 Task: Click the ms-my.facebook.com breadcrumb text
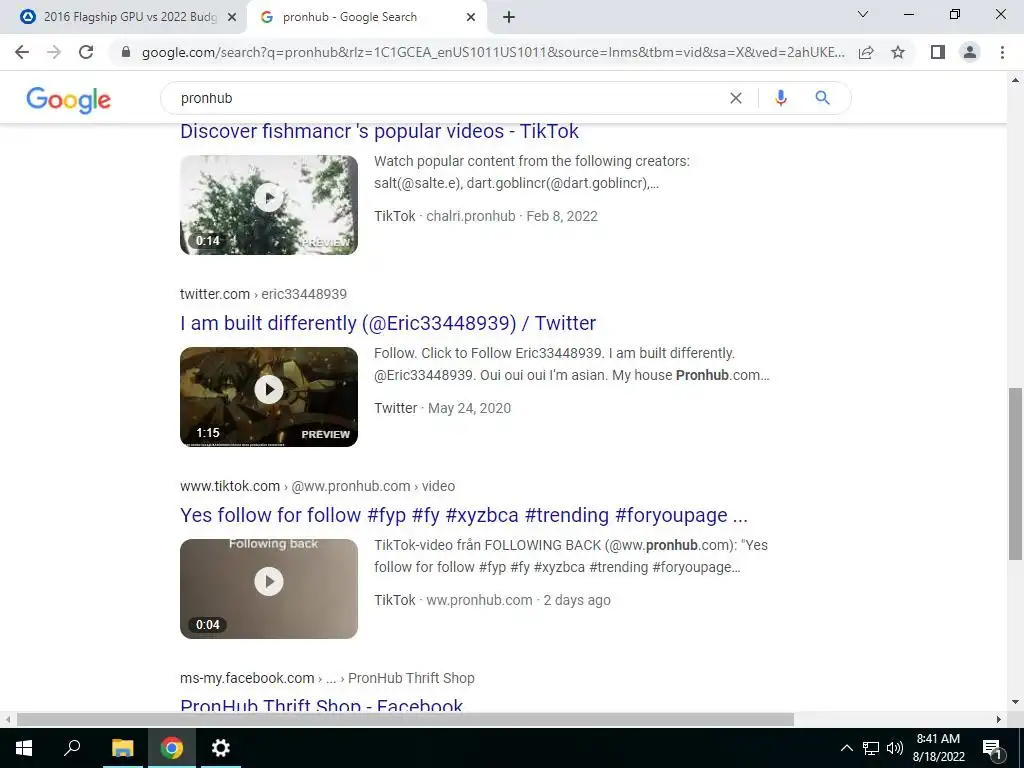click(247, 678)
